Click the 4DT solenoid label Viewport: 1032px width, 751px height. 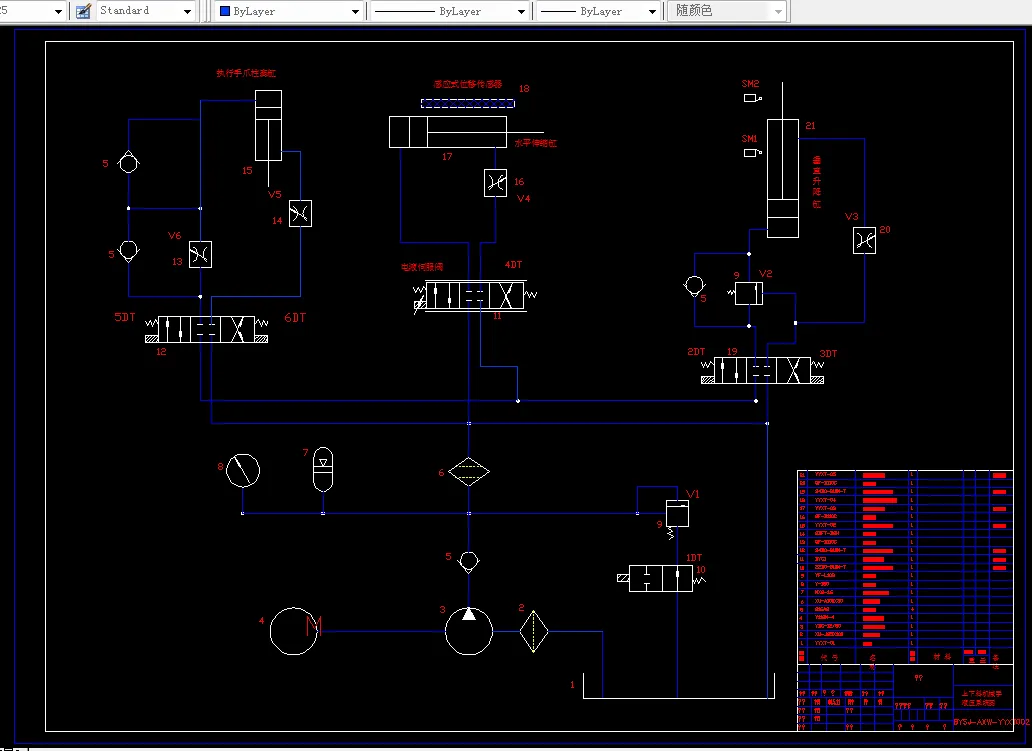point(513,265)
